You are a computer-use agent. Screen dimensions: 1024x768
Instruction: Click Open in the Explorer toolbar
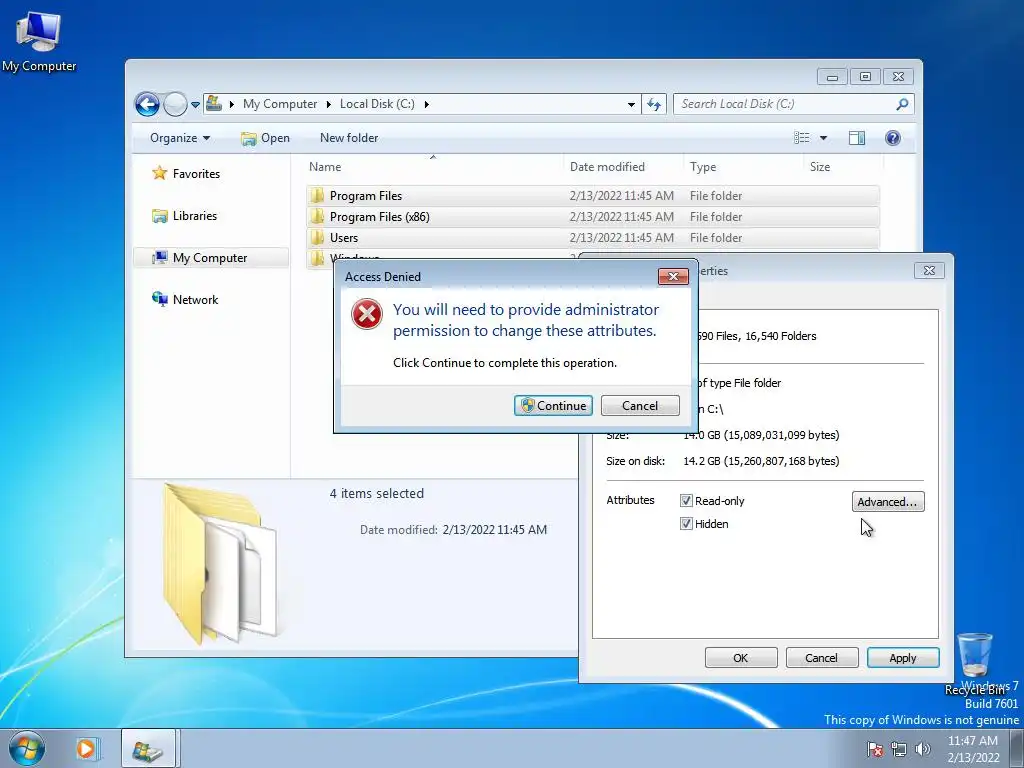tap(265, 138)
